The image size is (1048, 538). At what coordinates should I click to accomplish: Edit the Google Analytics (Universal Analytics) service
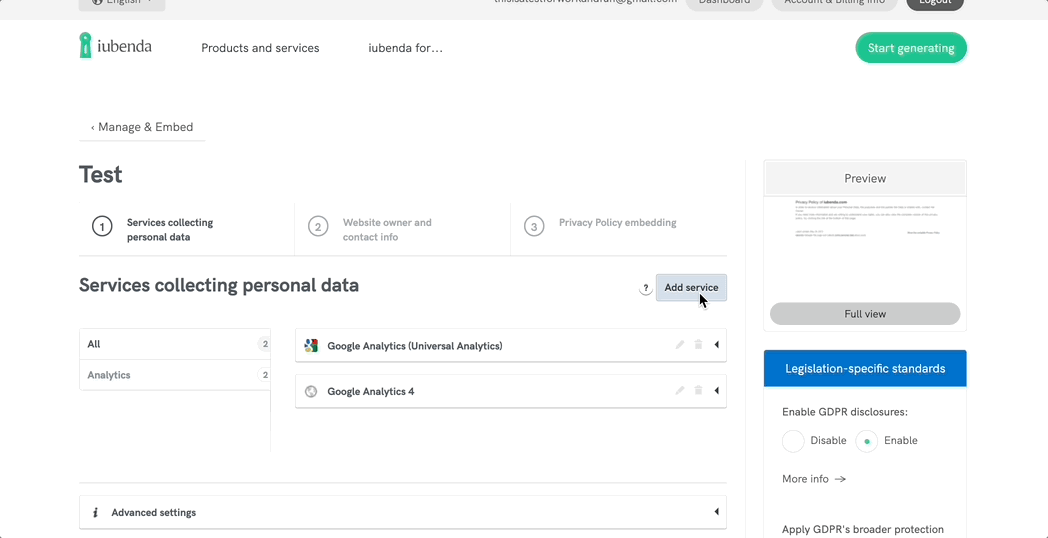click(680, 345)
